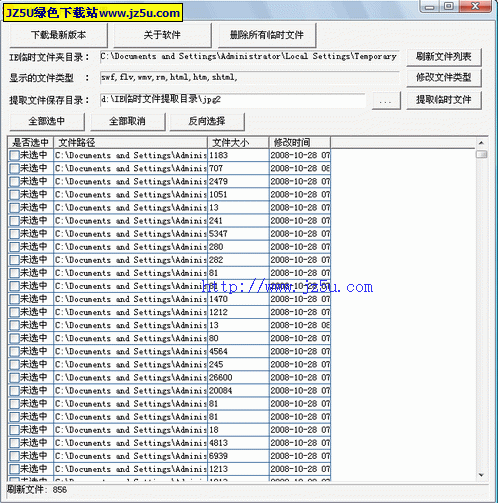Click the modified date in the 4564 row
Image resolution: width=498 pixels, height=503 pixels.
[300, 351]
